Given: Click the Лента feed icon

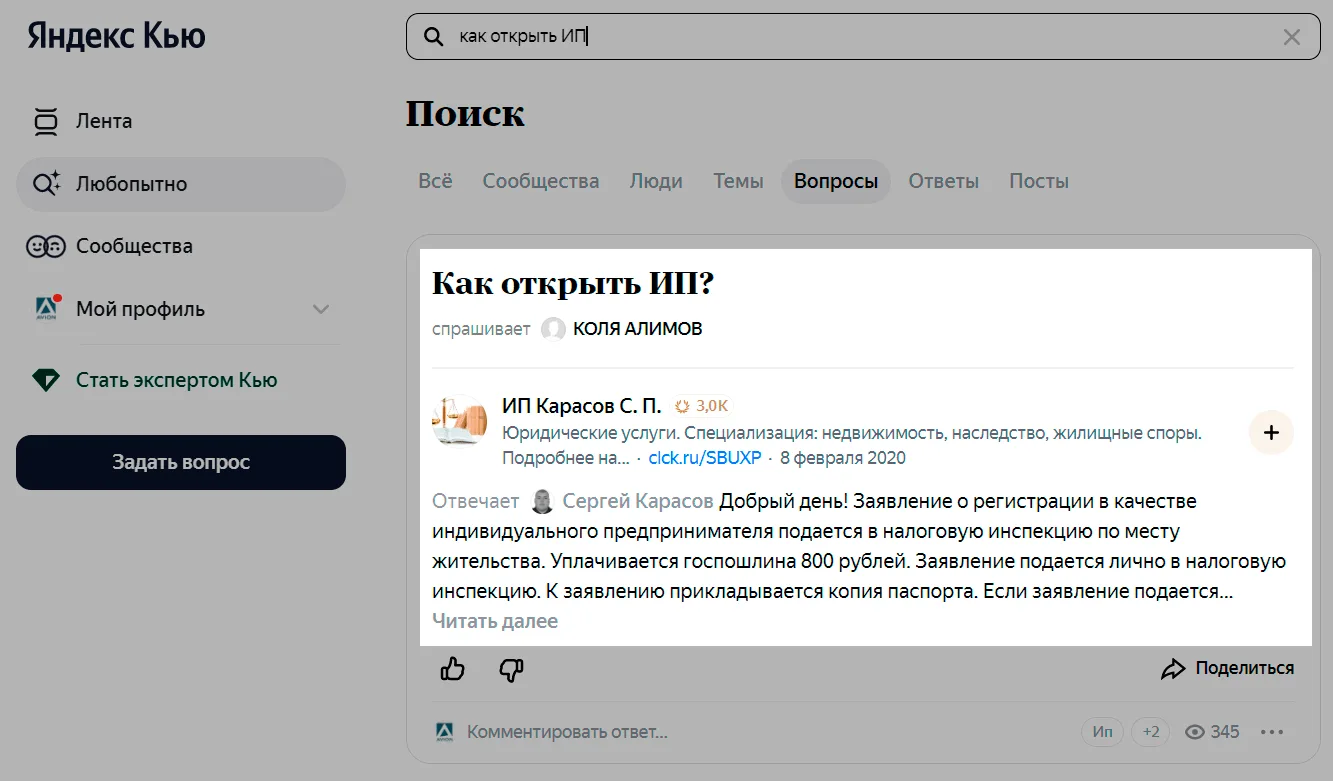Looking at the screenshot, I should [x=45, y=121].
